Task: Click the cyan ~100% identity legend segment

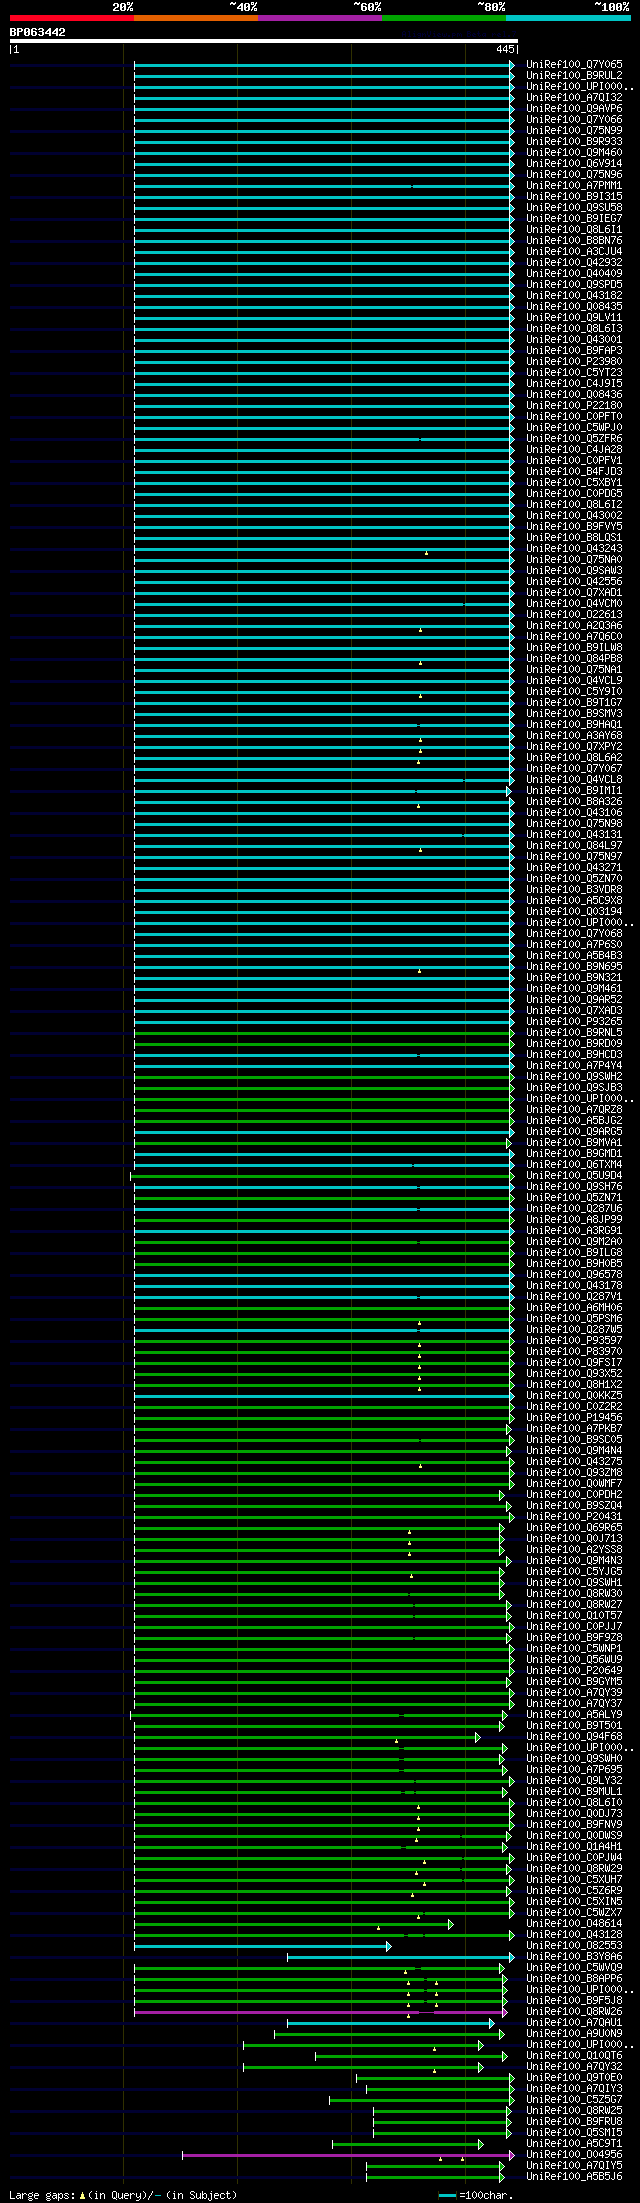Action: click(568, 18)
